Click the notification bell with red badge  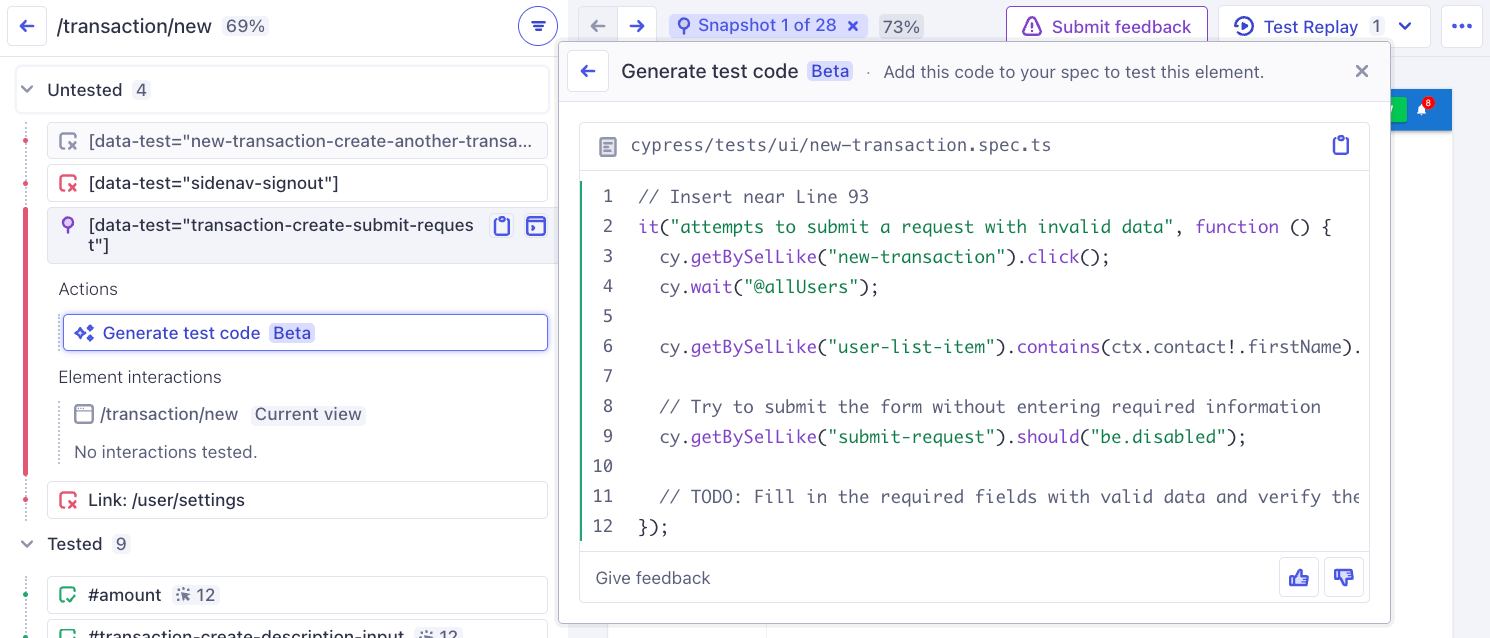[1421, 110]
